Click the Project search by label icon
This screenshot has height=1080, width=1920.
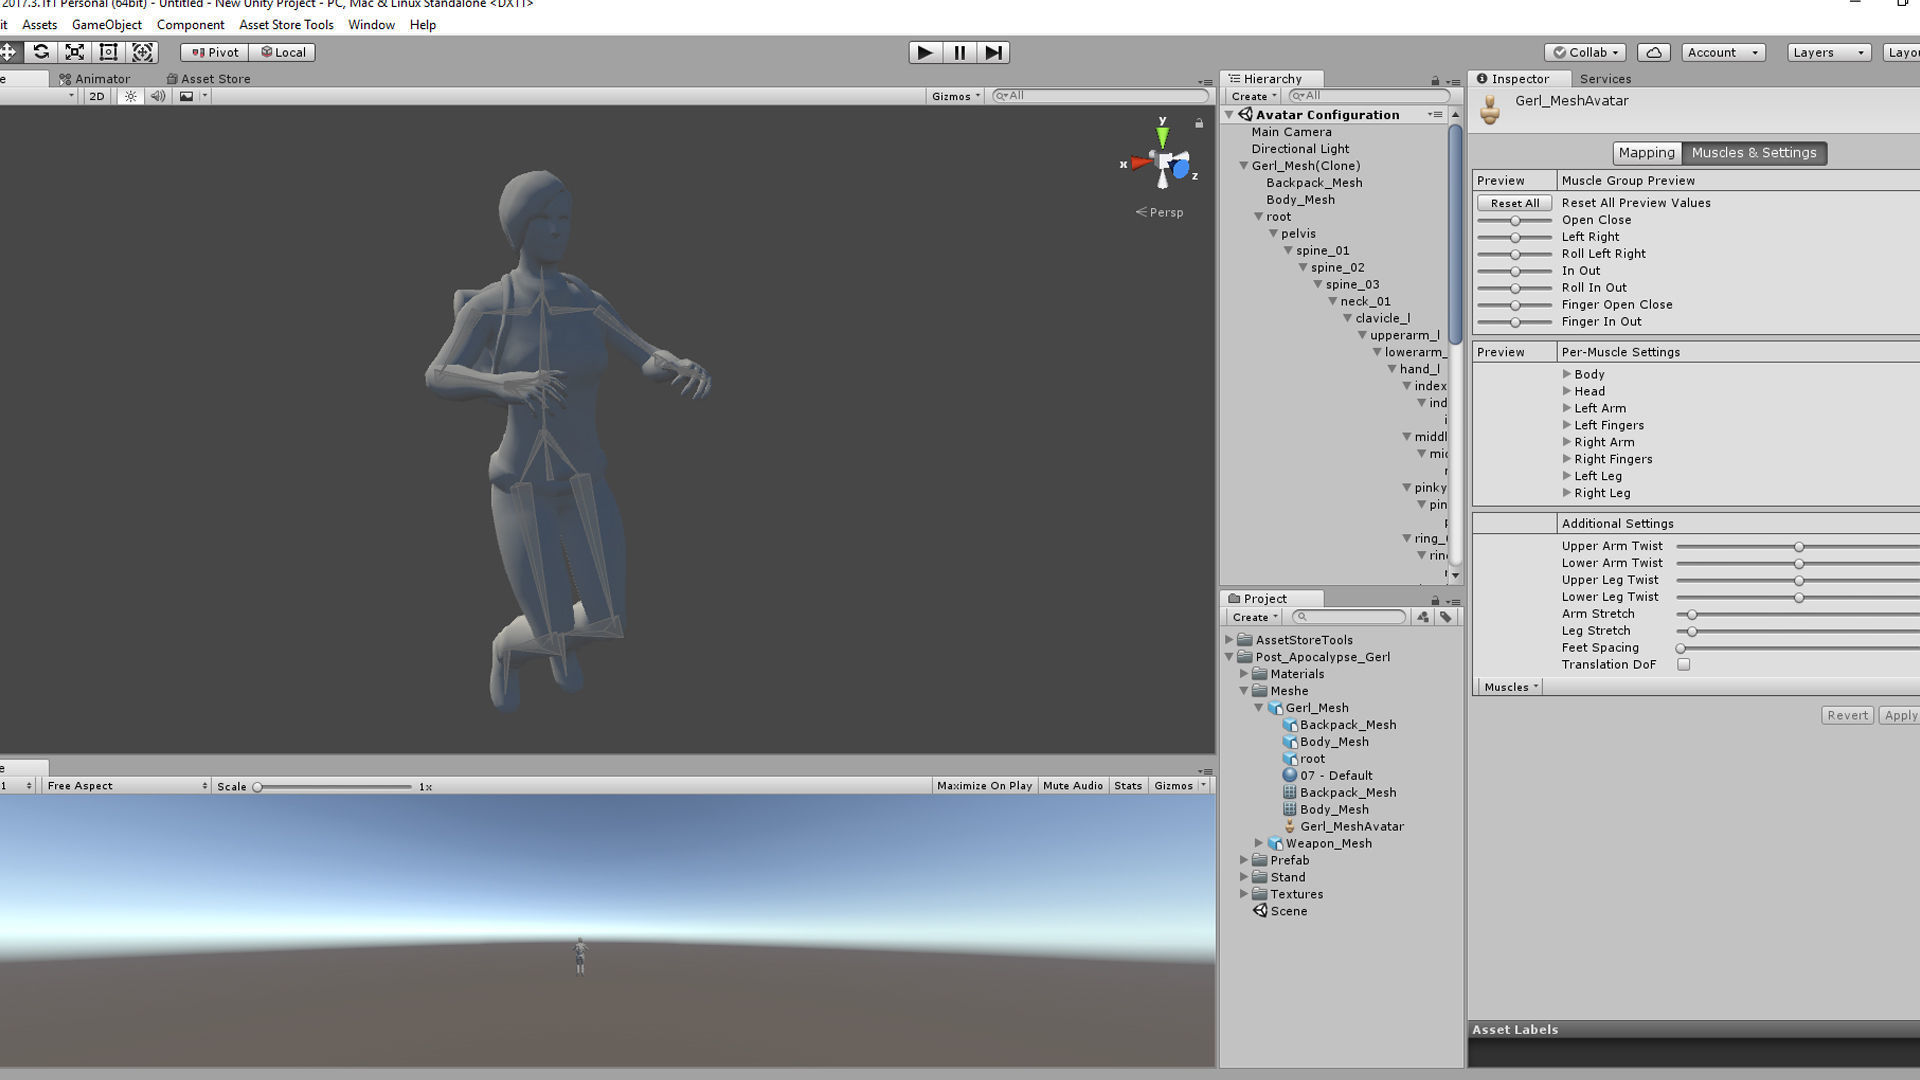coord(1445,617)
